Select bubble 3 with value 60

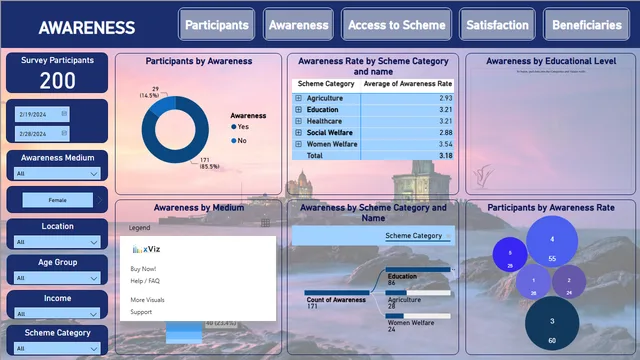click(552, 323)
